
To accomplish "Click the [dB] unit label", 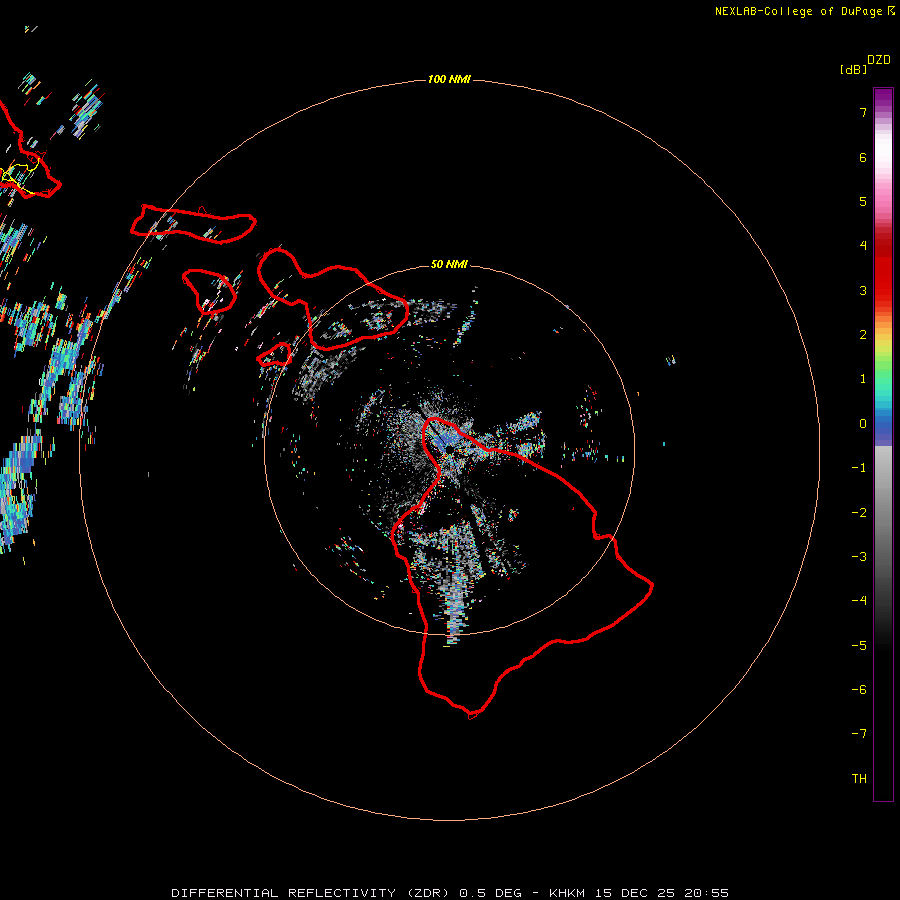I will [853, 69].
